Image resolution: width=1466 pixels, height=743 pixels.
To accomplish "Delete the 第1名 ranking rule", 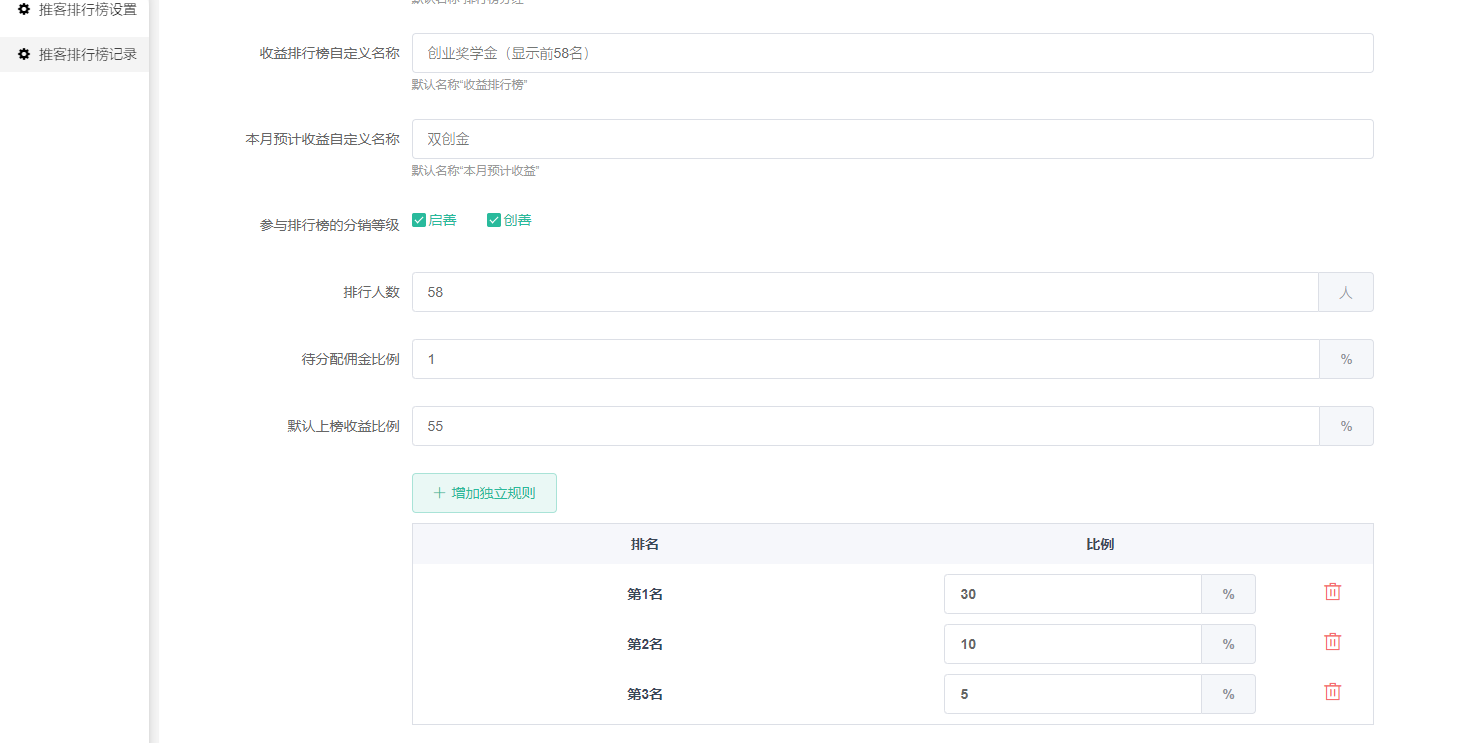I will (1332, 592).
